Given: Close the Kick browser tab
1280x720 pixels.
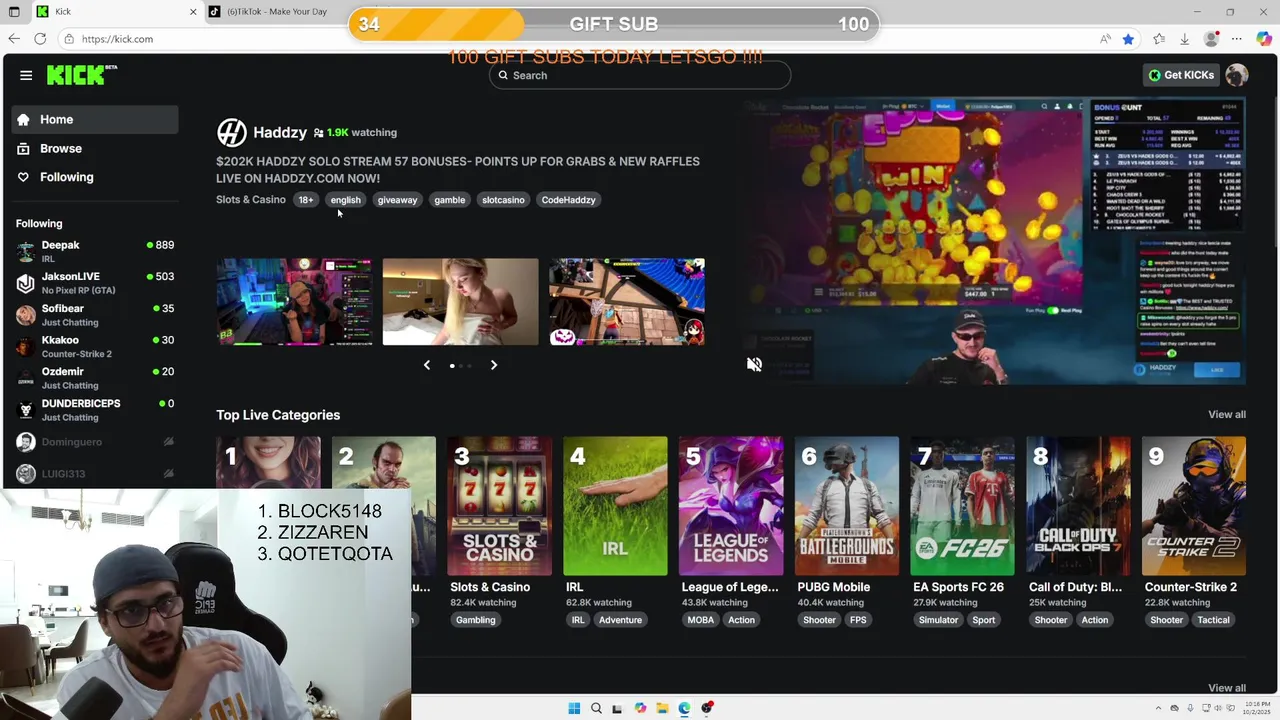Looking at the screenshot, I should [193, 11].
